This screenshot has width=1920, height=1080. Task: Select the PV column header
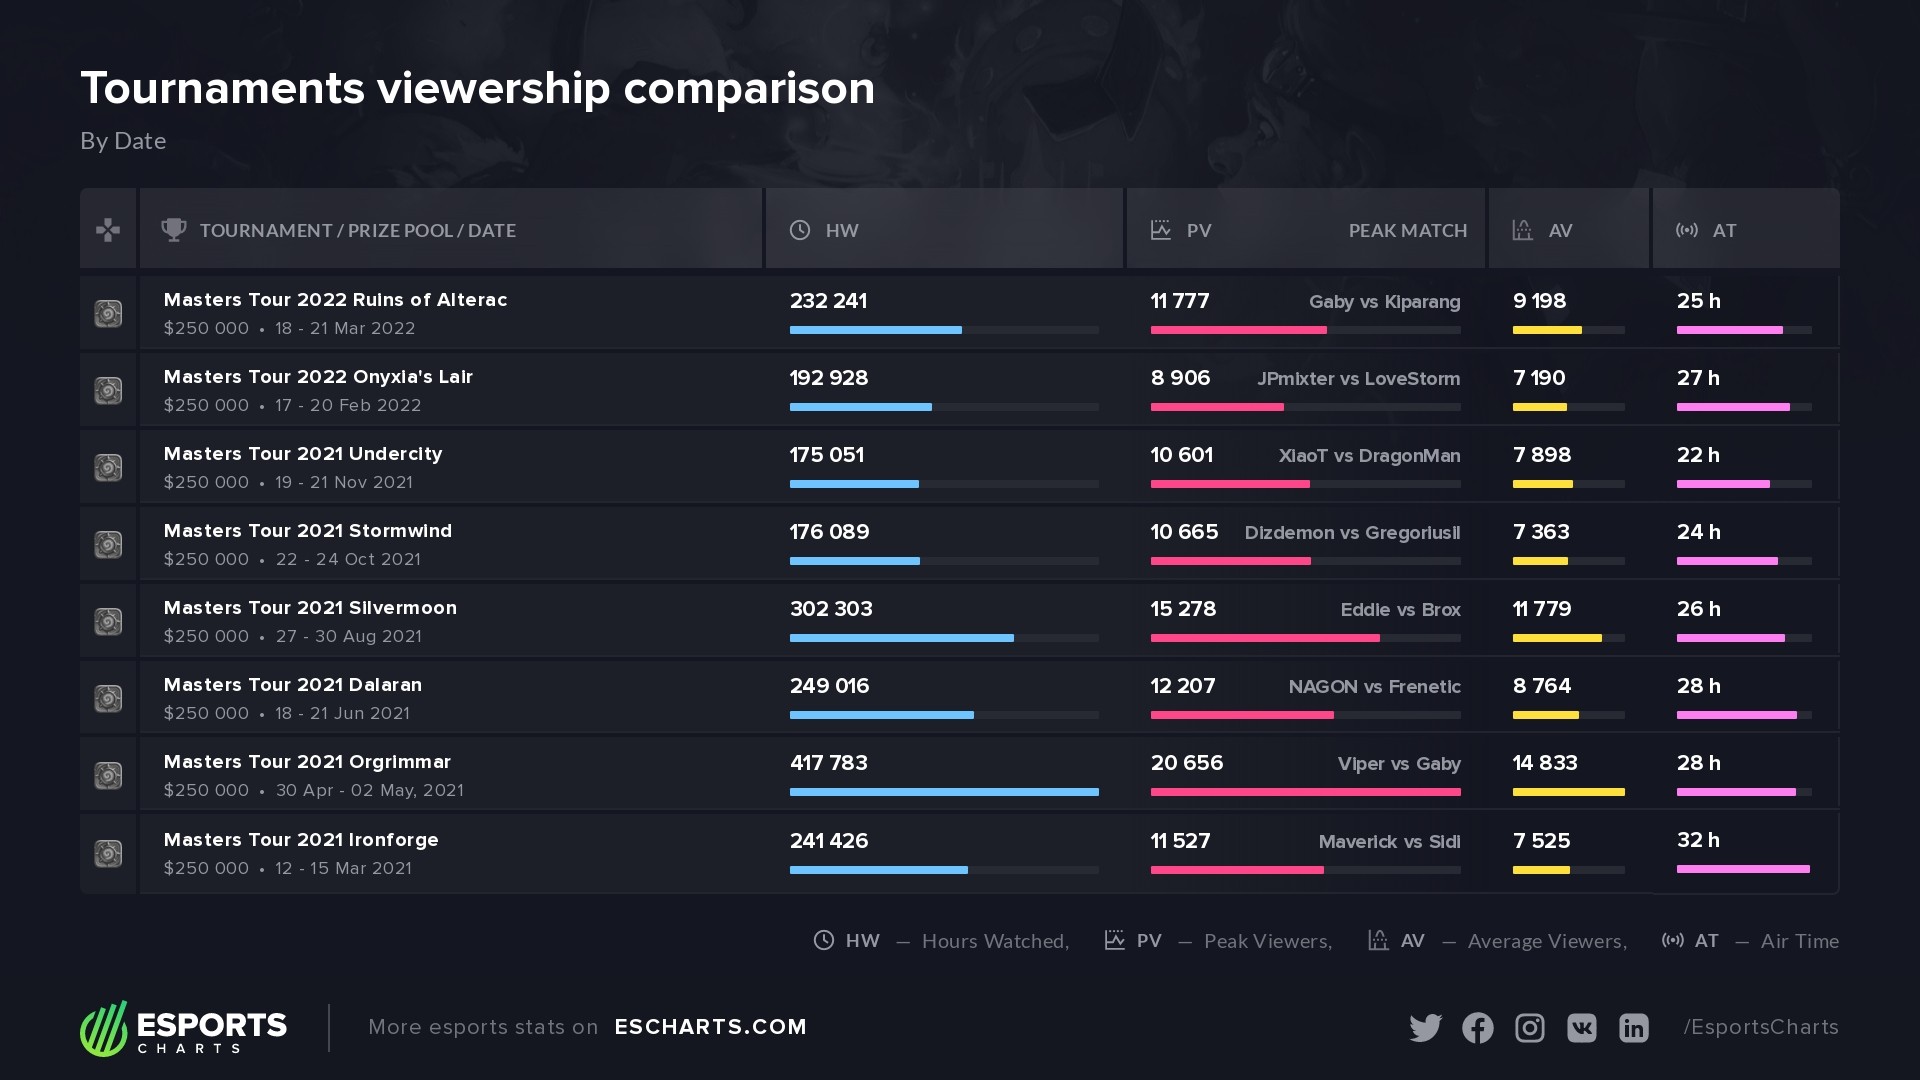pyautogui.click(x=1198, y=231)
